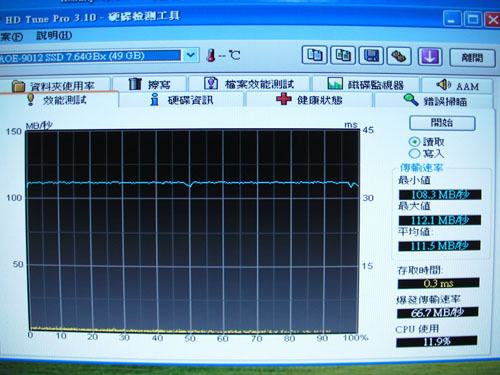The width and height of the screenshot is (500, 375).
Task: Click the 開始 start button
Action: click(x=442, y=123)
